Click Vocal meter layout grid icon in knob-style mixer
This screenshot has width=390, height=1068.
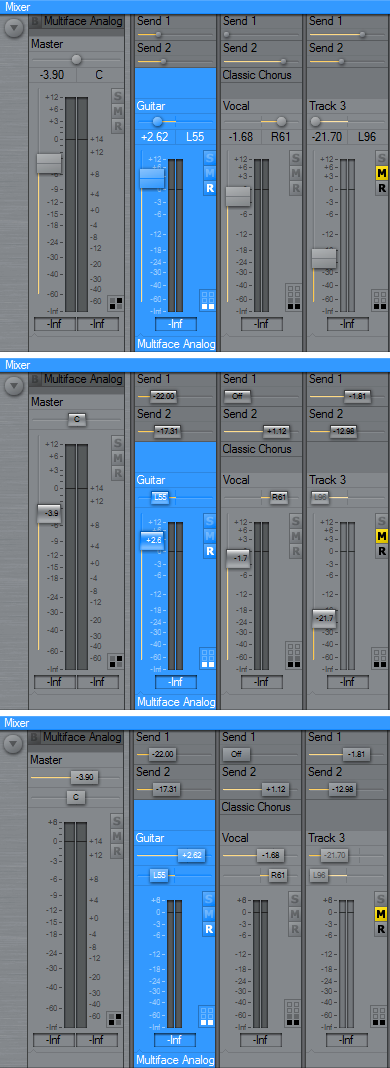tap(293, 297)
